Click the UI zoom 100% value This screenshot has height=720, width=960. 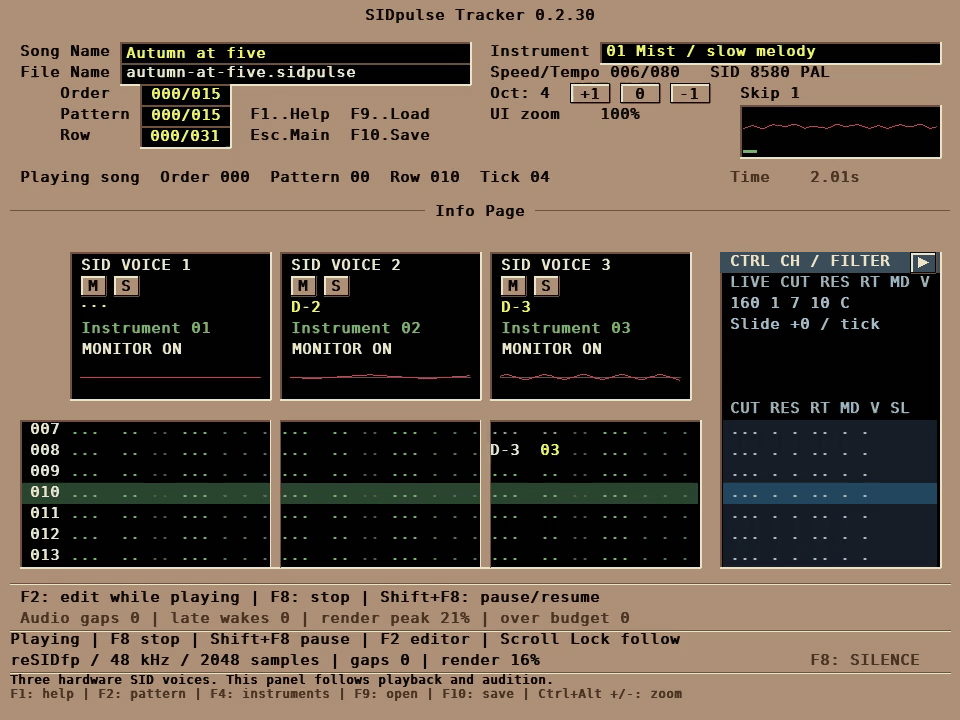(620, 114)
